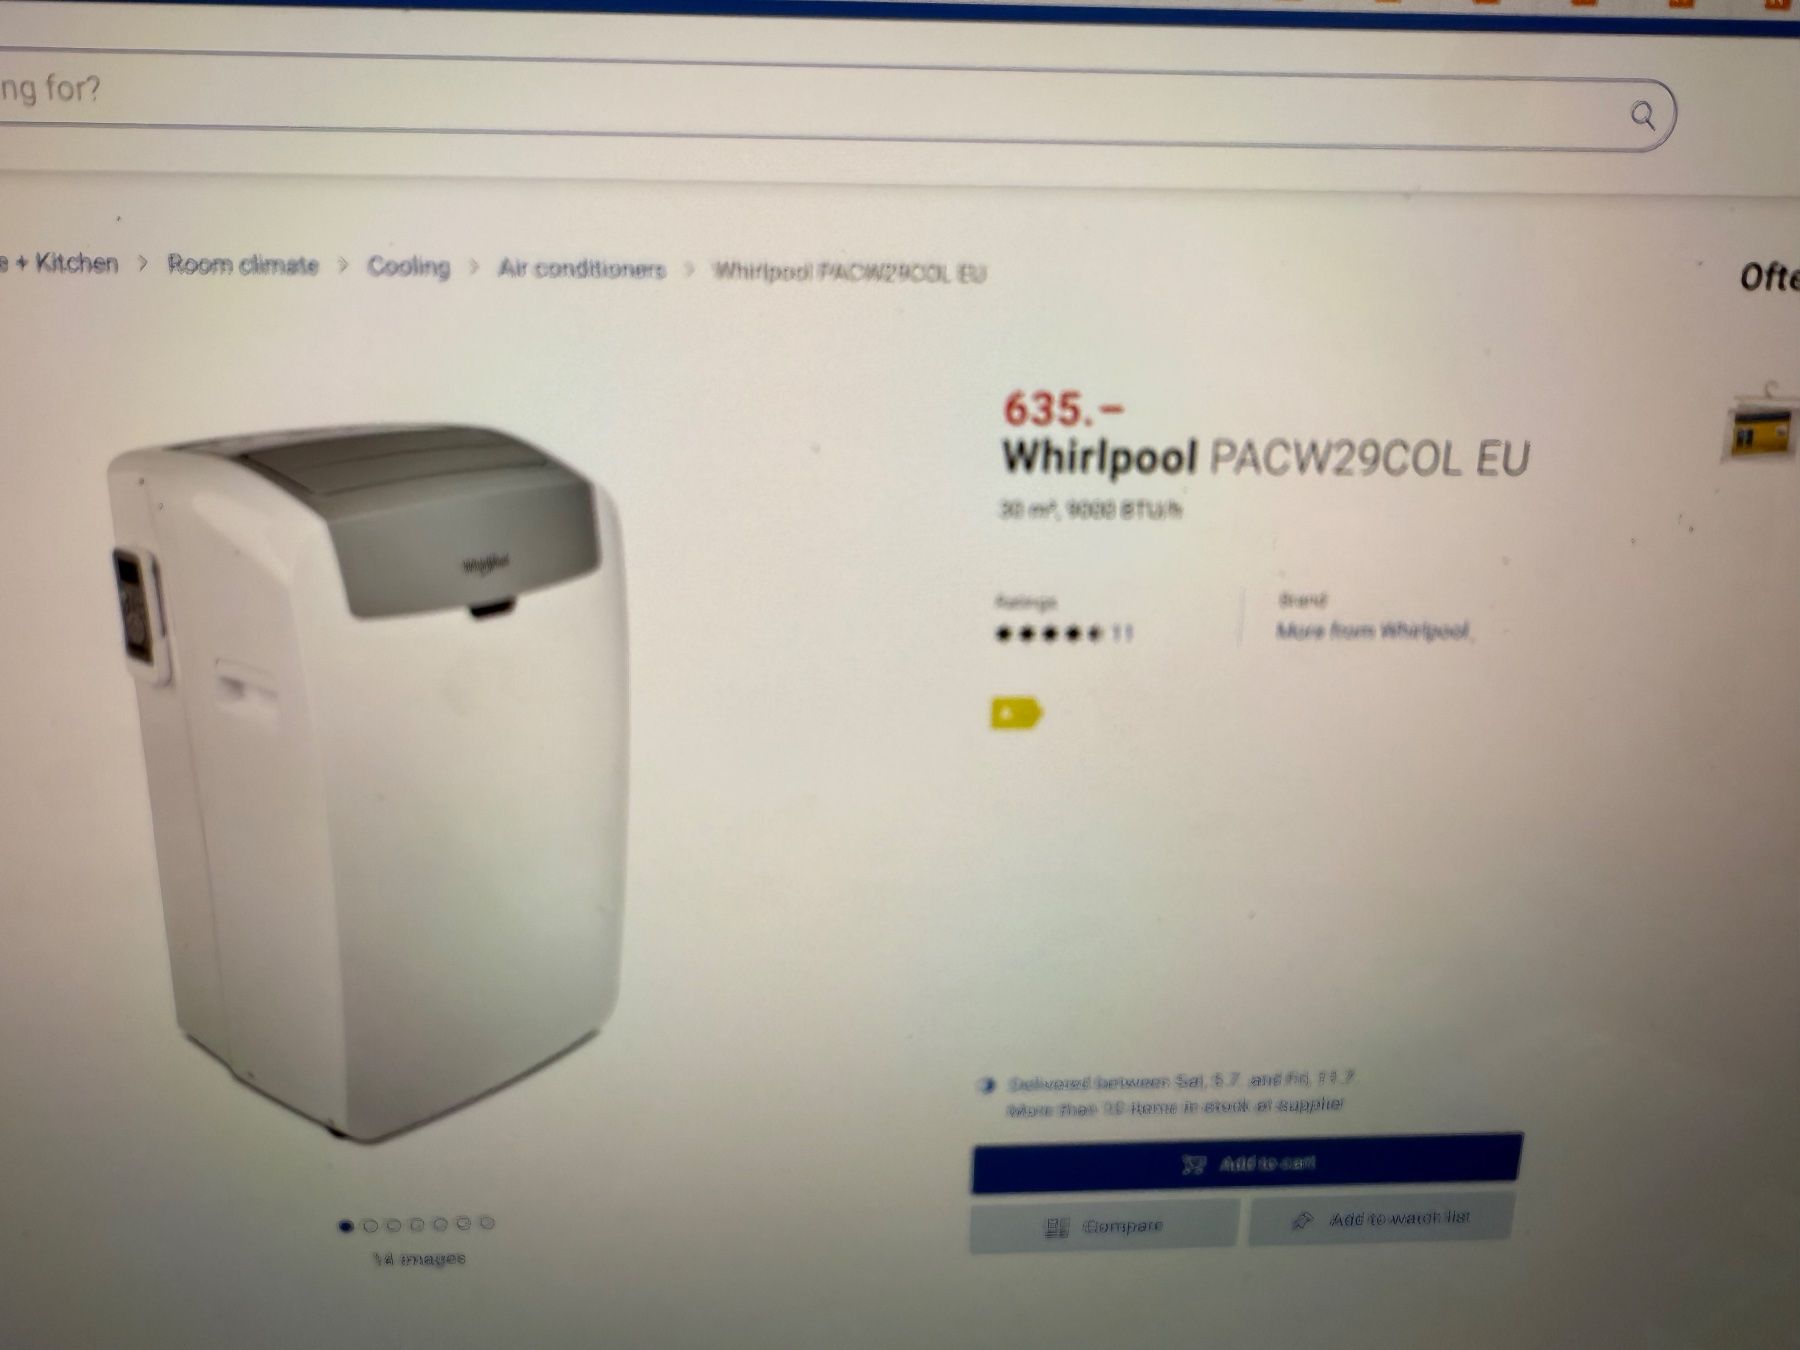Select the second image carousel dot
The height and width of the screenshot is (1350, 1800).
pos(370,1225)
